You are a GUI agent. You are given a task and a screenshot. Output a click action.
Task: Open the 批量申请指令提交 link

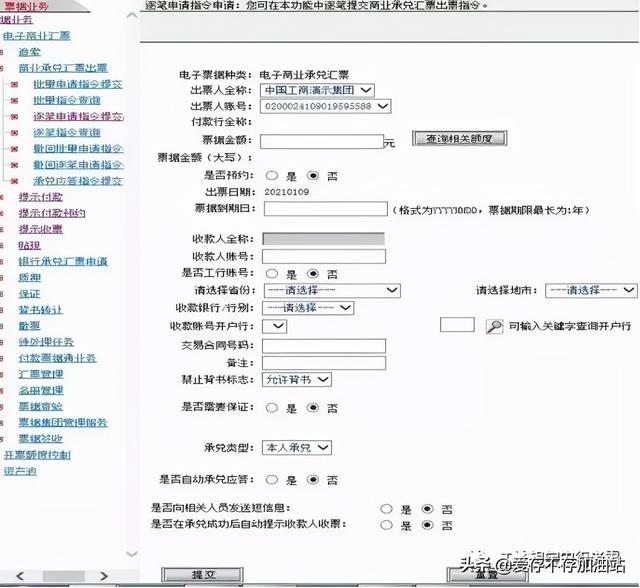click(x=78, y=84)
